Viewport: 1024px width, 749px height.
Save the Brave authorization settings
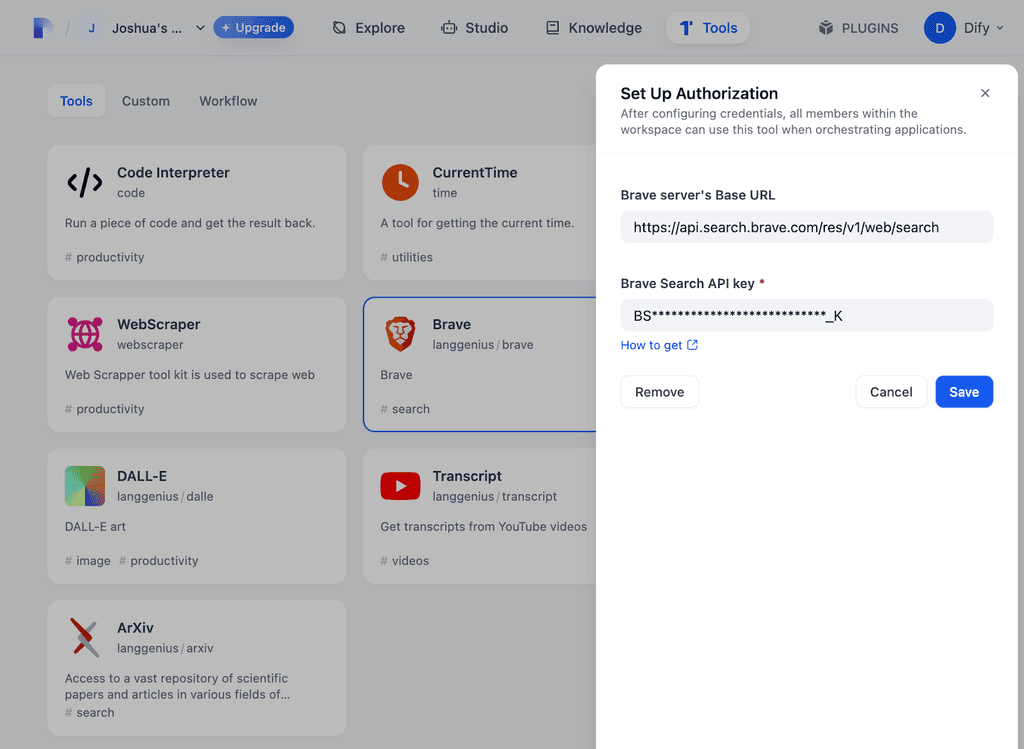(963, 392)
